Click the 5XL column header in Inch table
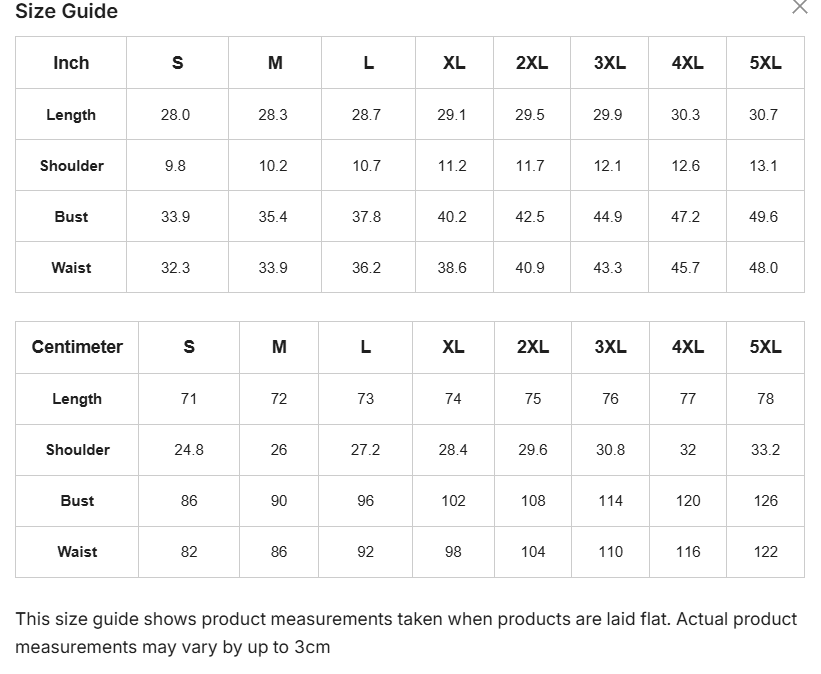The width and height of the screenshot is (821, 674). point(765,63)
